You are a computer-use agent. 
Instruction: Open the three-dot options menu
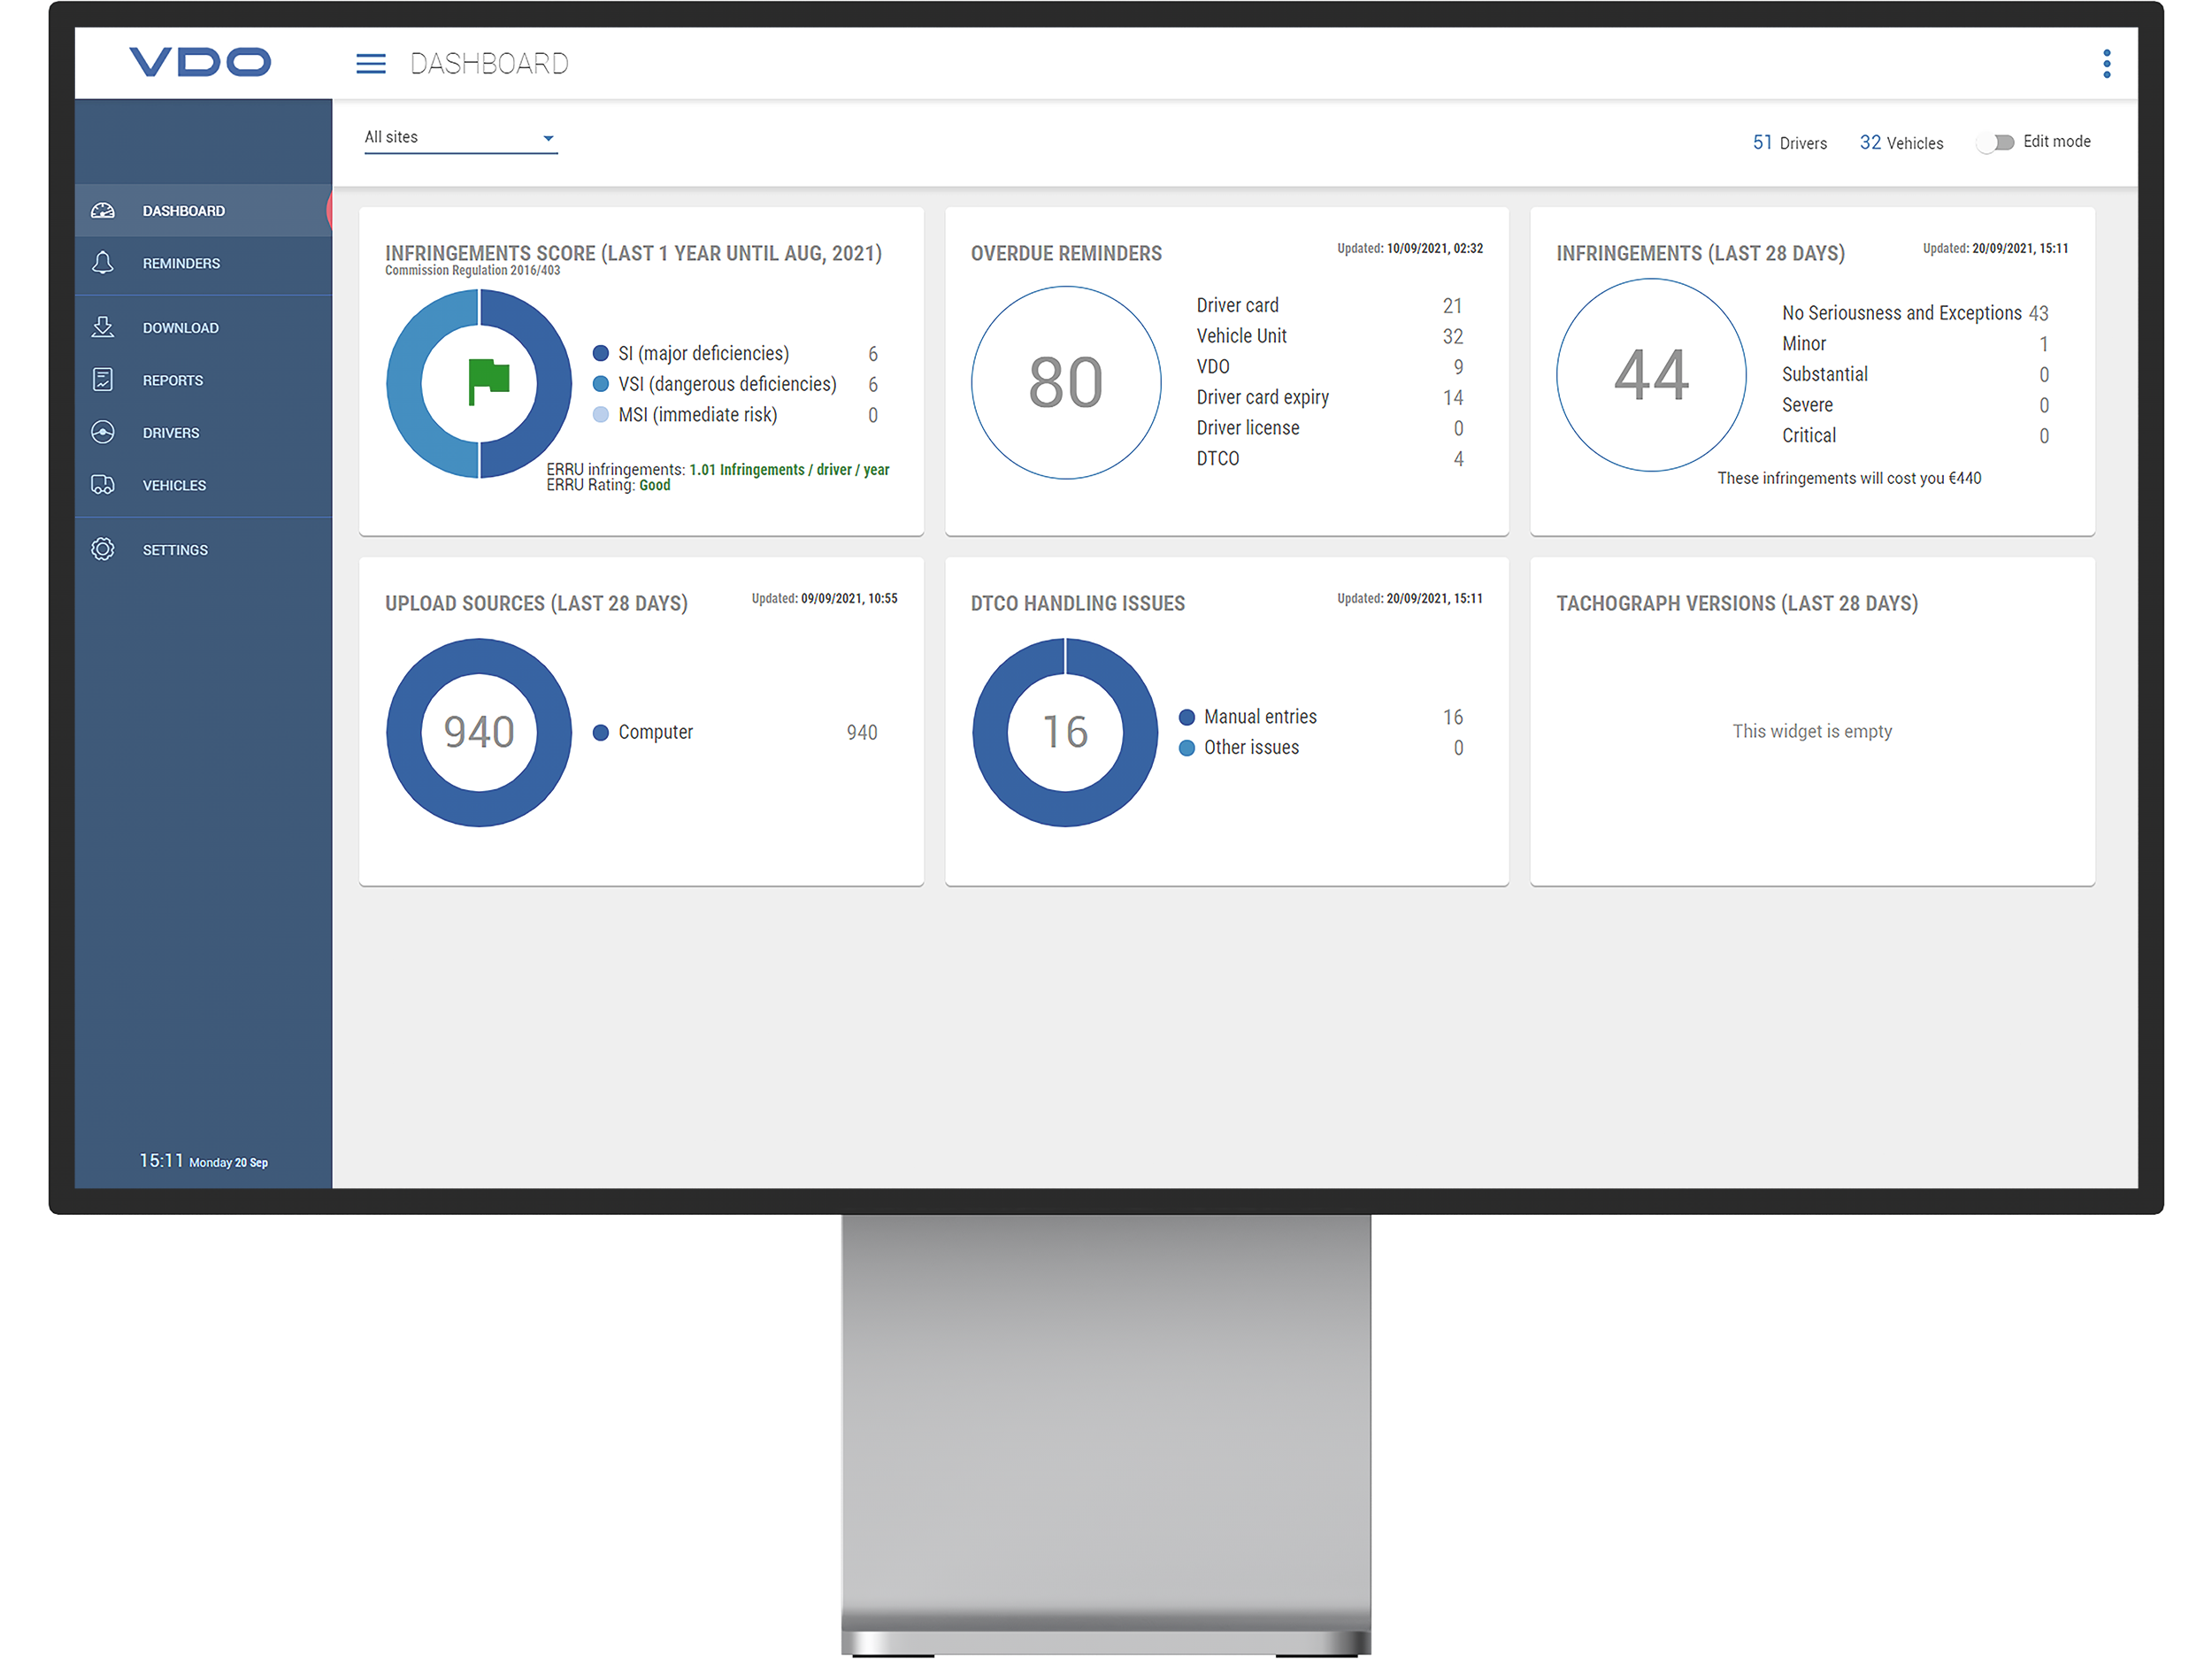point(2106,64)
